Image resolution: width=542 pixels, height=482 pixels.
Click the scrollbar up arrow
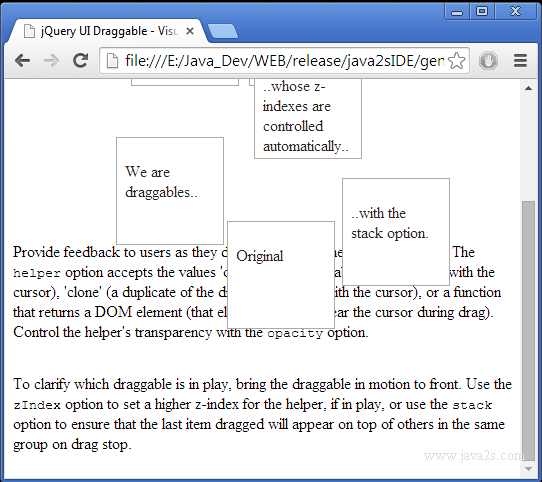coord(528,88)
